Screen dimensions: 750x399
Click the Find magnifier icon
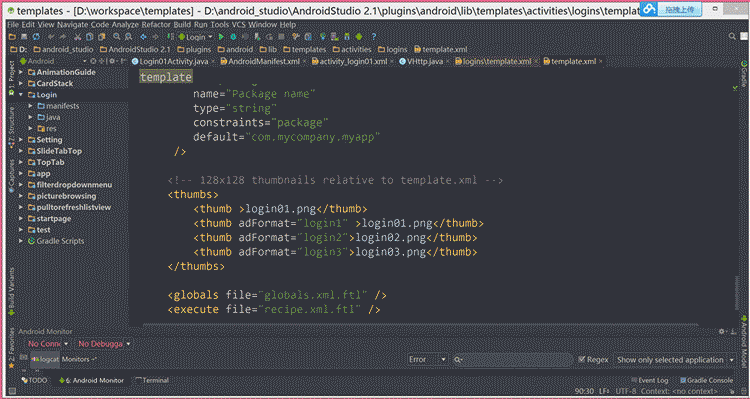(x=117, y=36)
